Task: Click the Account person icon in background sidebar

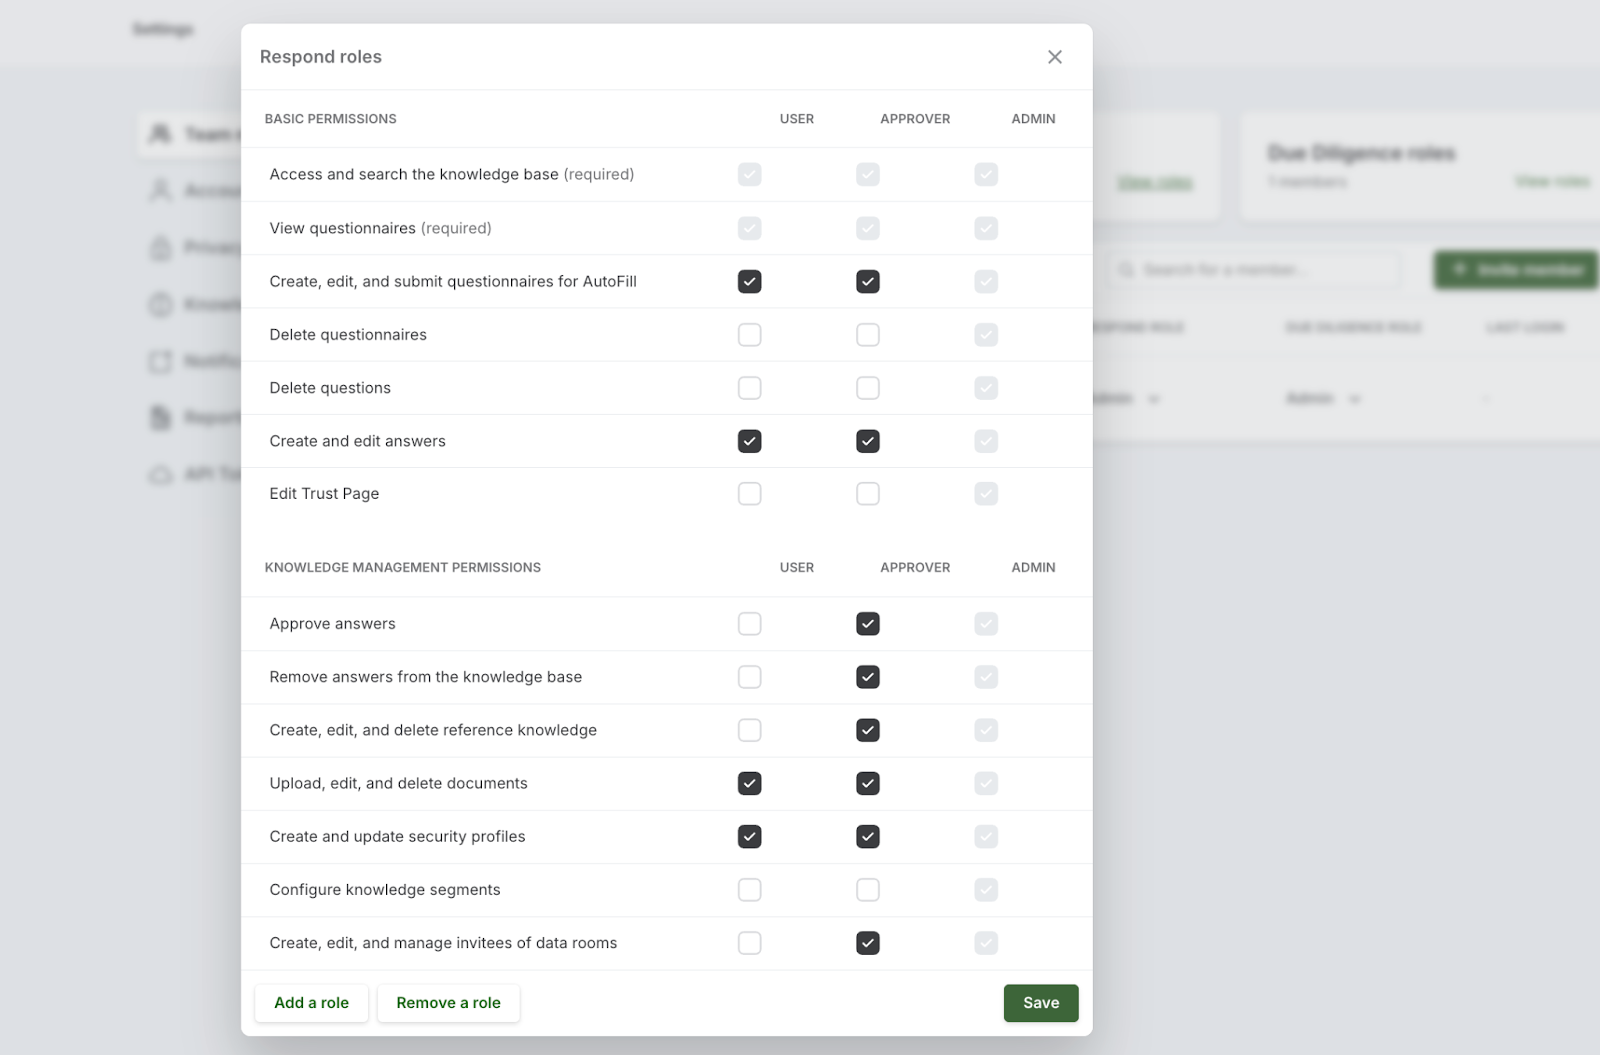Action: click(160, 190)
